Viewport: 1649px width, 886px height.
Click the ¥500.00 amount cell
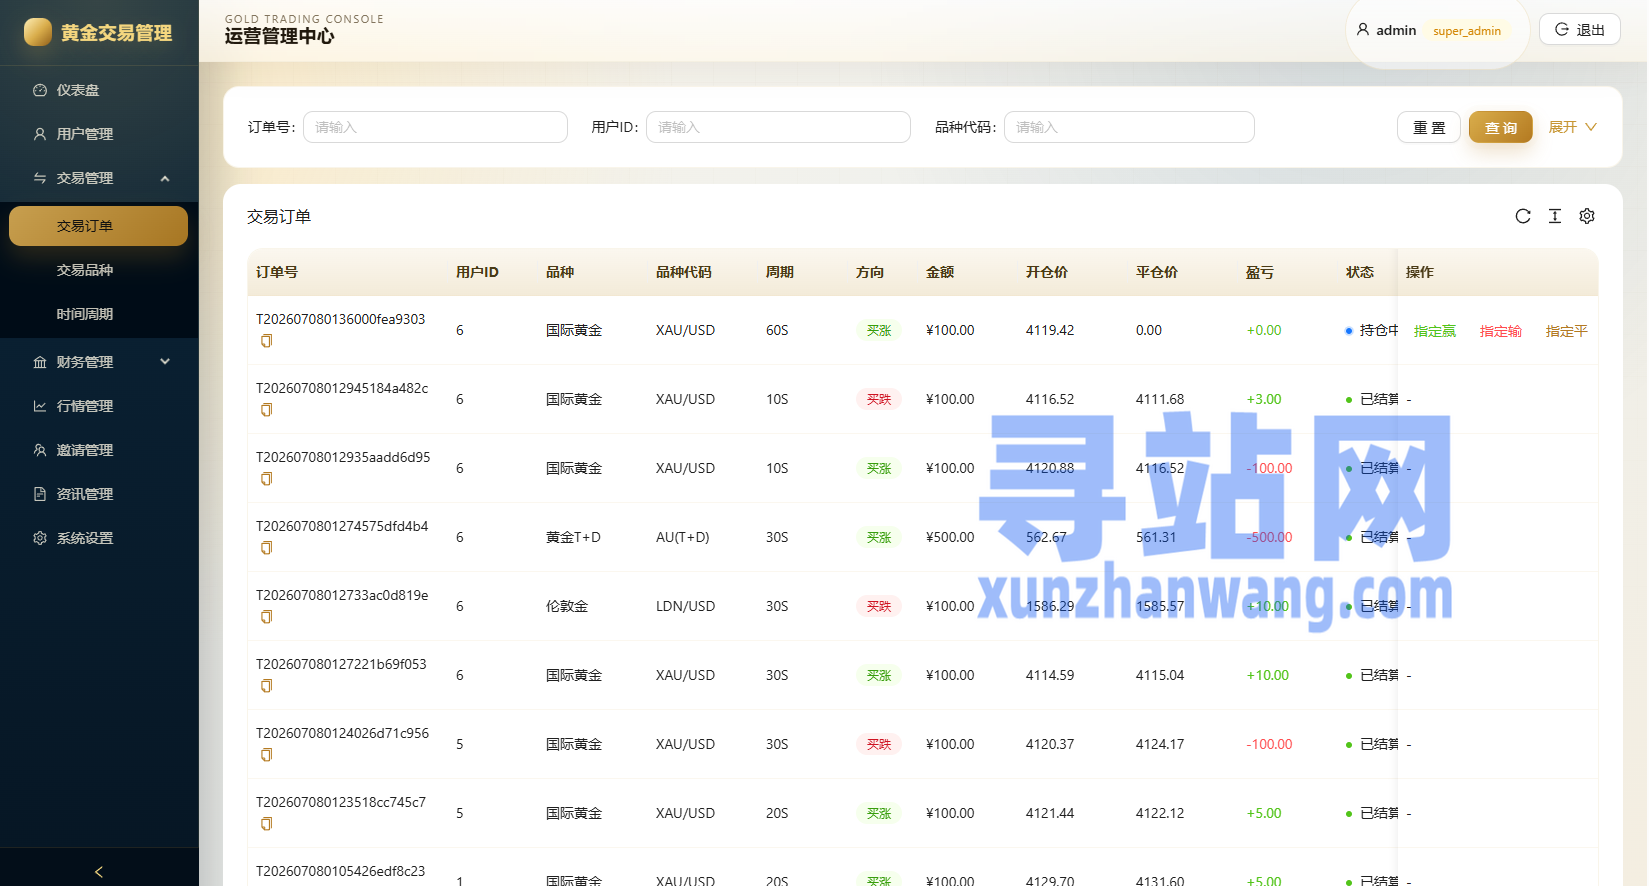tap(950, 537)
